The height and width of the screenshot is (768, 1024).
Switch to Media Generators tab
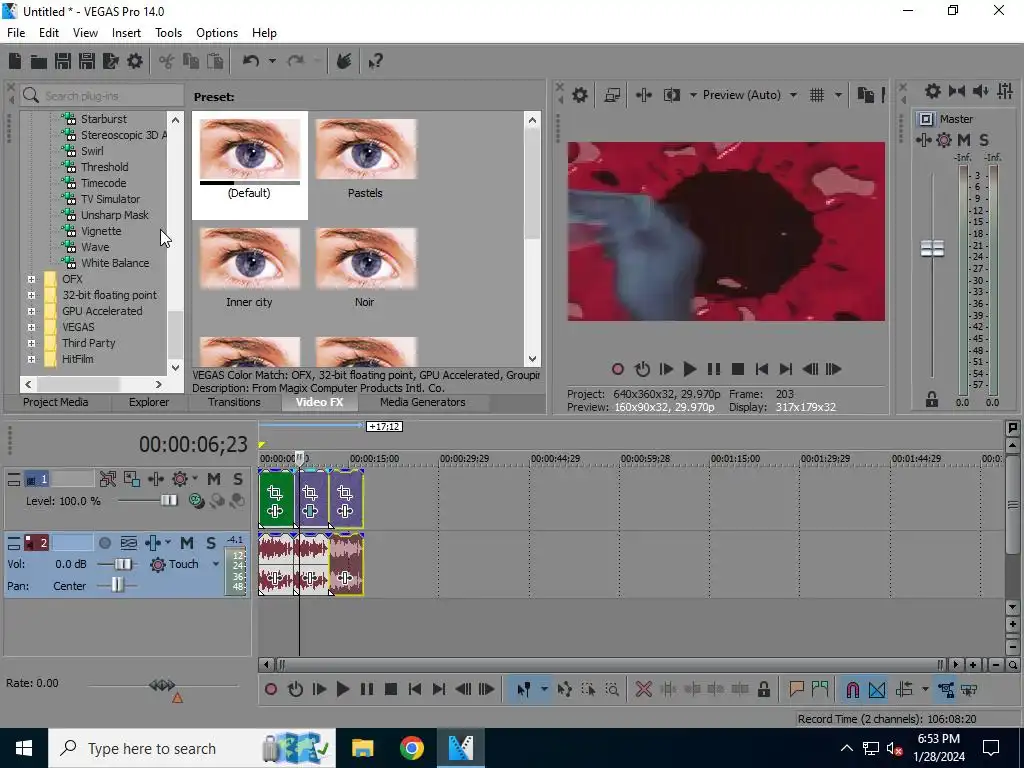(x=423, y=402)
